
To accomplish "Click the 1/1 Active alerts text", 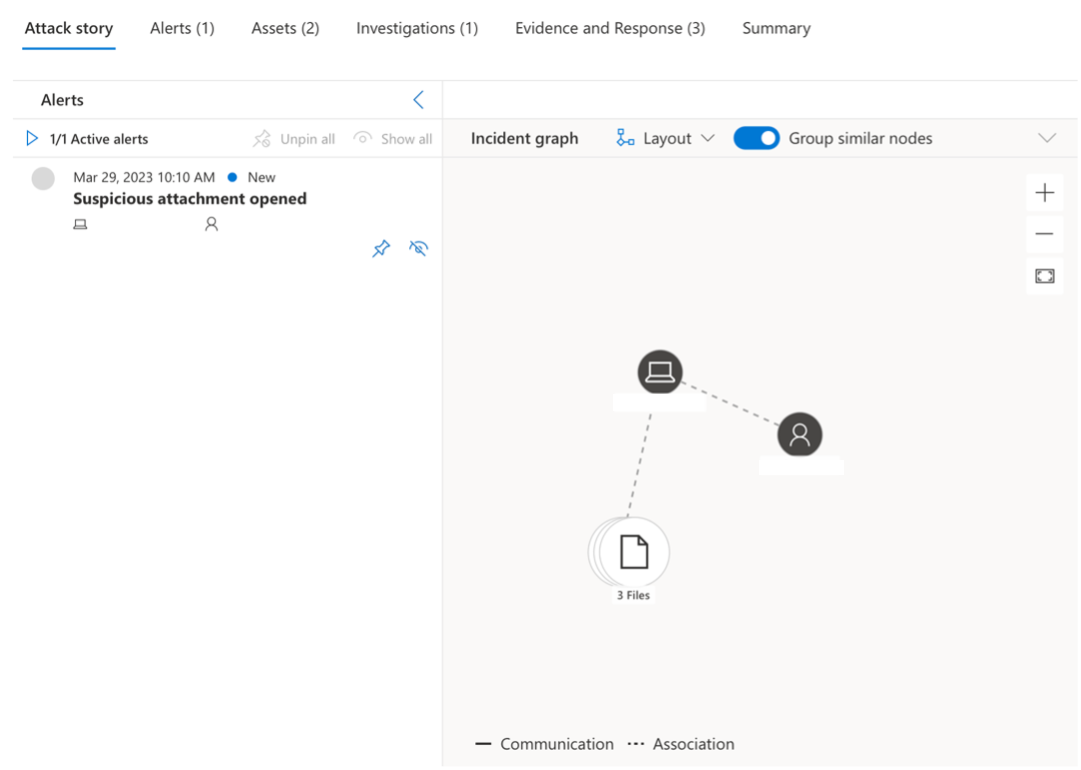I will (x=99, y=139).
